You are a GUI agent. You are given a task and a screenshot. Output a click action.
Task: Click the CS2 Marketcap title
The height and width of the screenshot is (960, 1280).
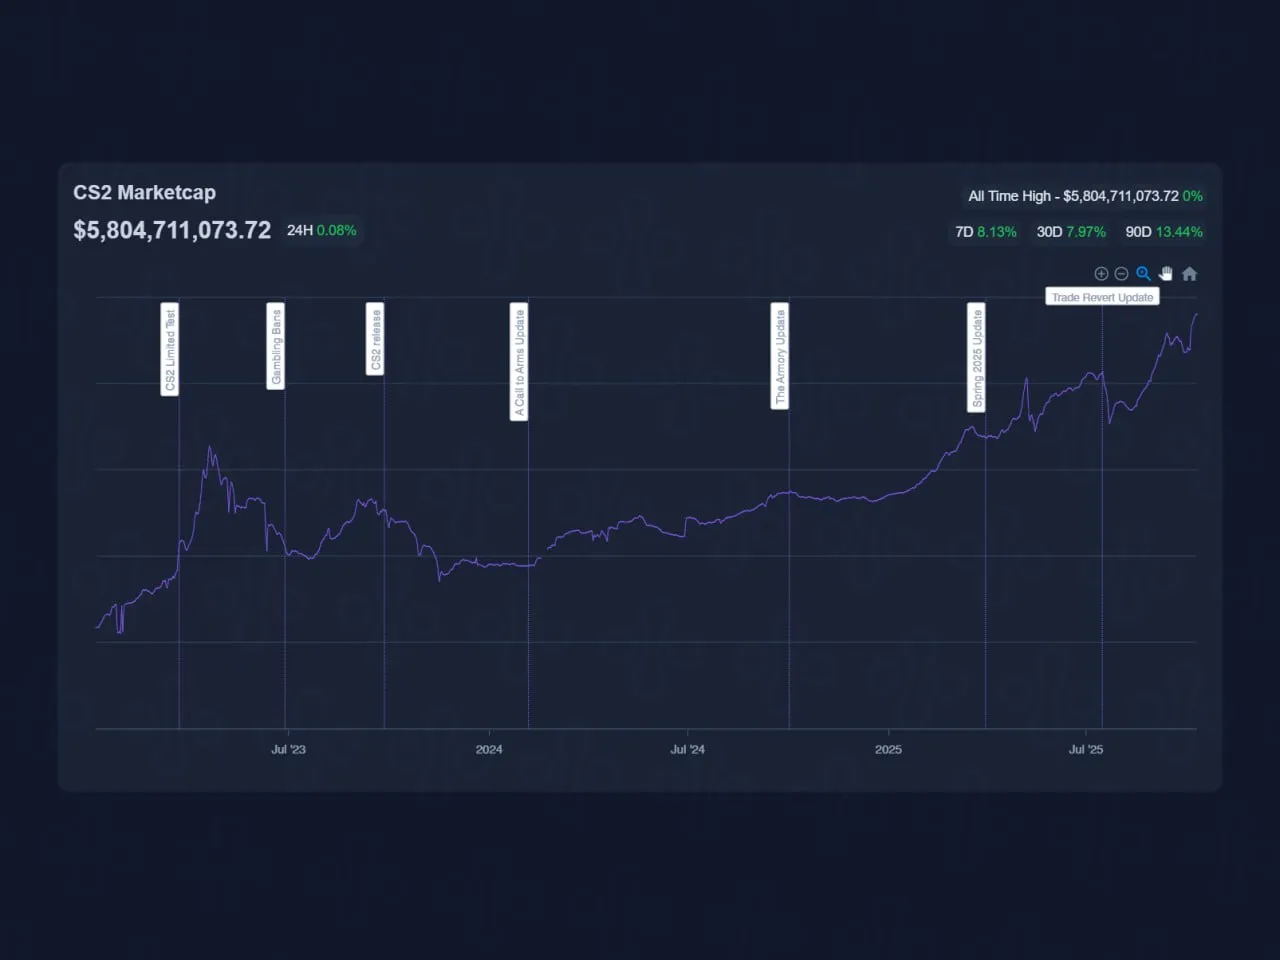click(144, 193)
